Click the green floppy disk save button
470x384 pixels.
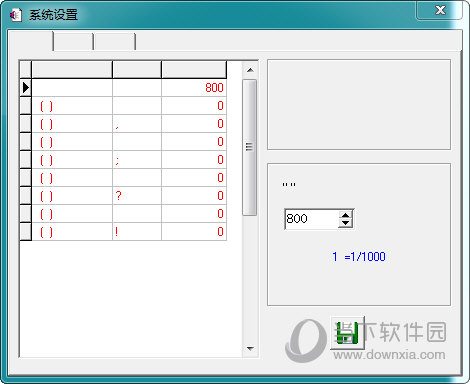point(347,333)
